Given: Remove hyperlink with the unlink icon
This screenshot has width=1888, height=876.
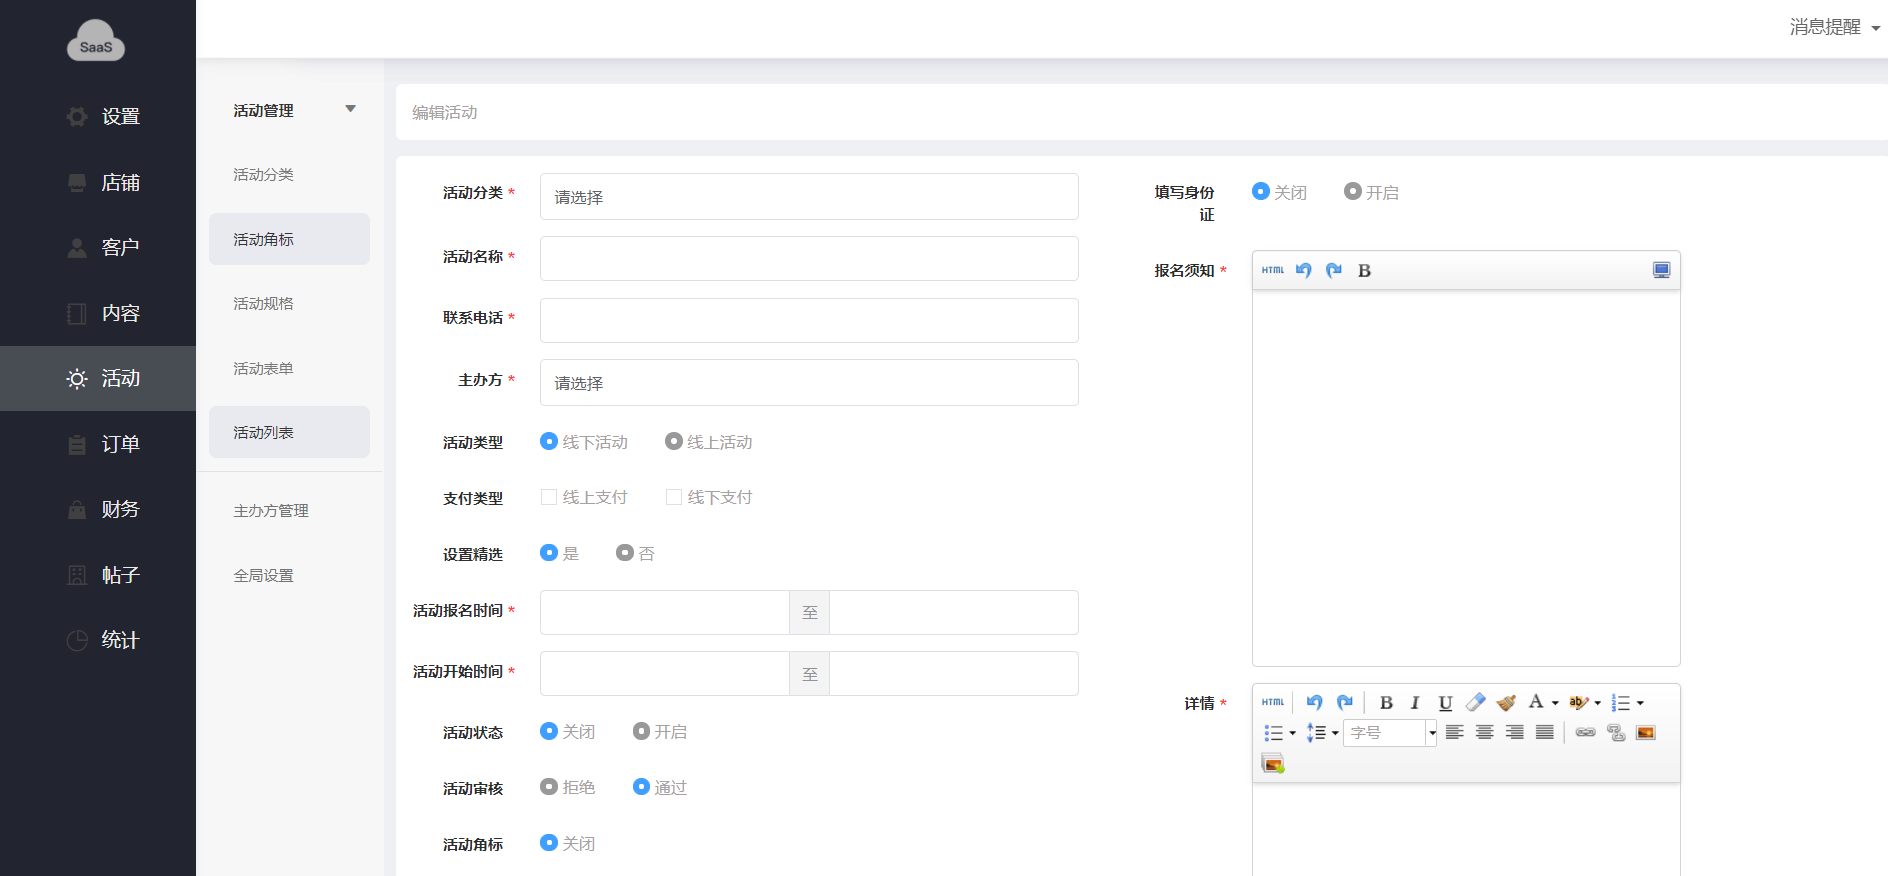Looking at the screenshot, I should point(1616,732).
